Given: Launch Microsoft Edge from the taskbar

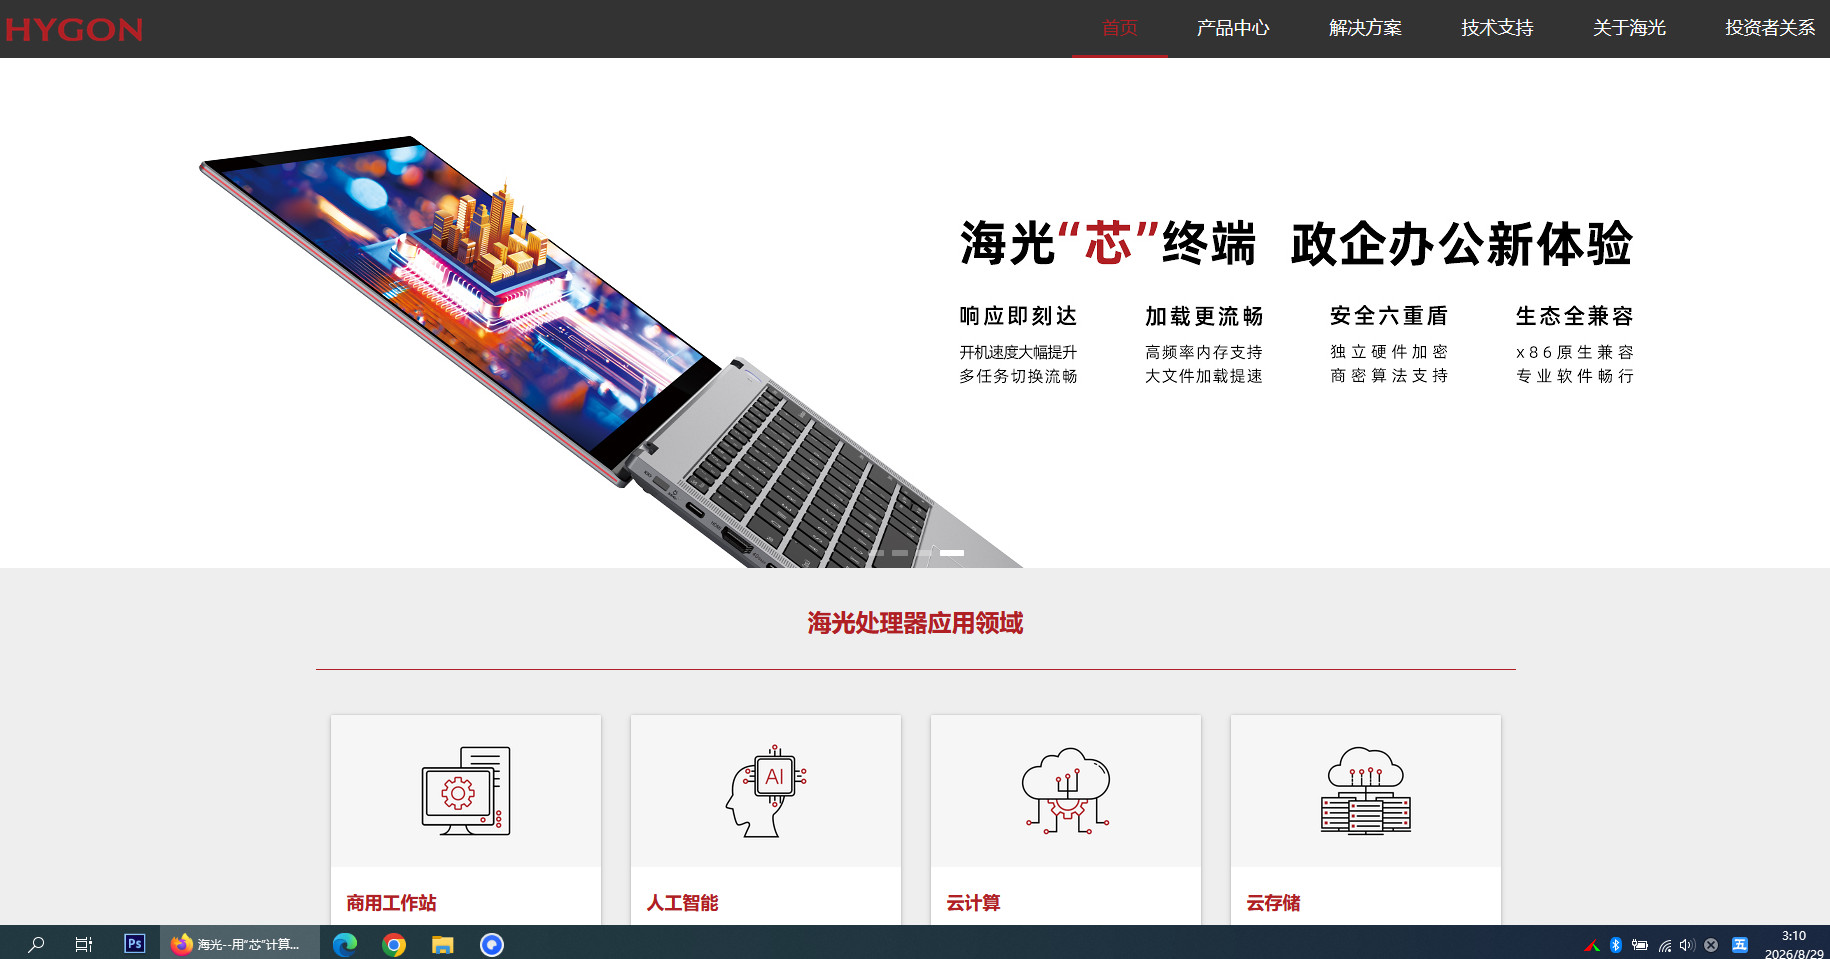Looking at the screenshot, I should coord(345,944).
